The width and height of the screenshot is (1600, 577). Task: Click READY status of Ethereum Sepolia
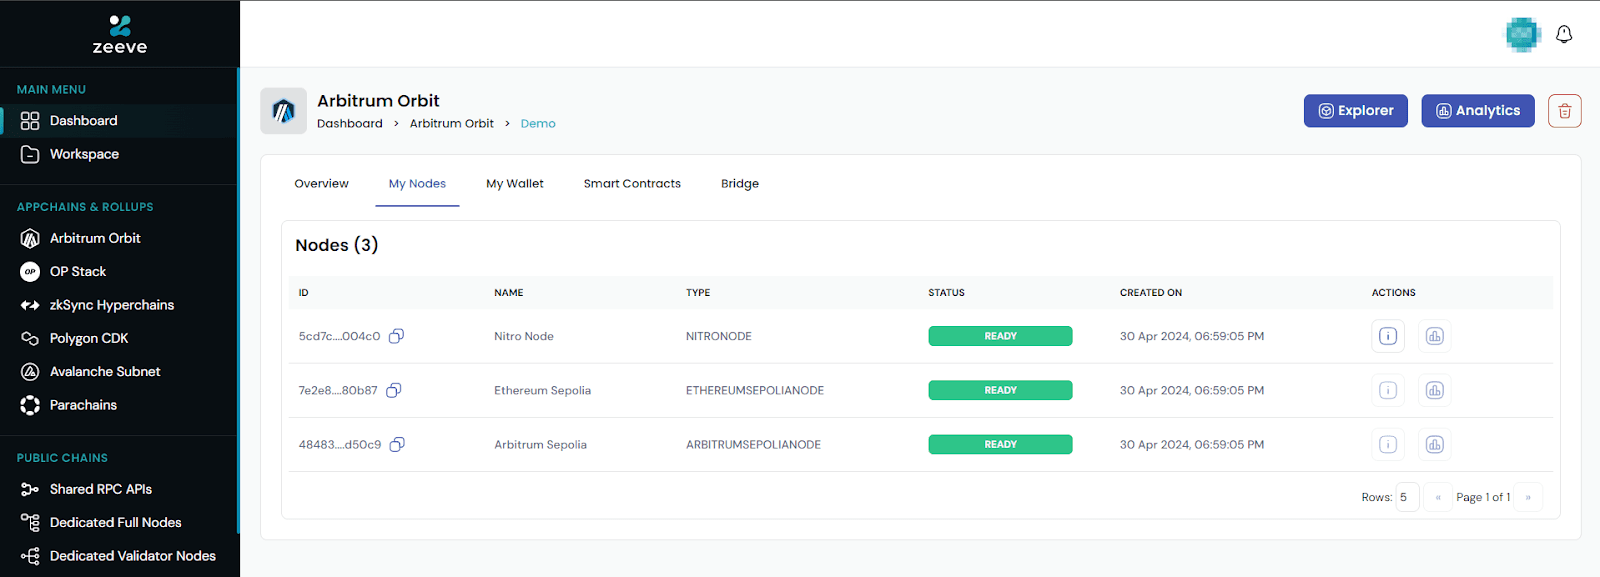[1000, 390]
